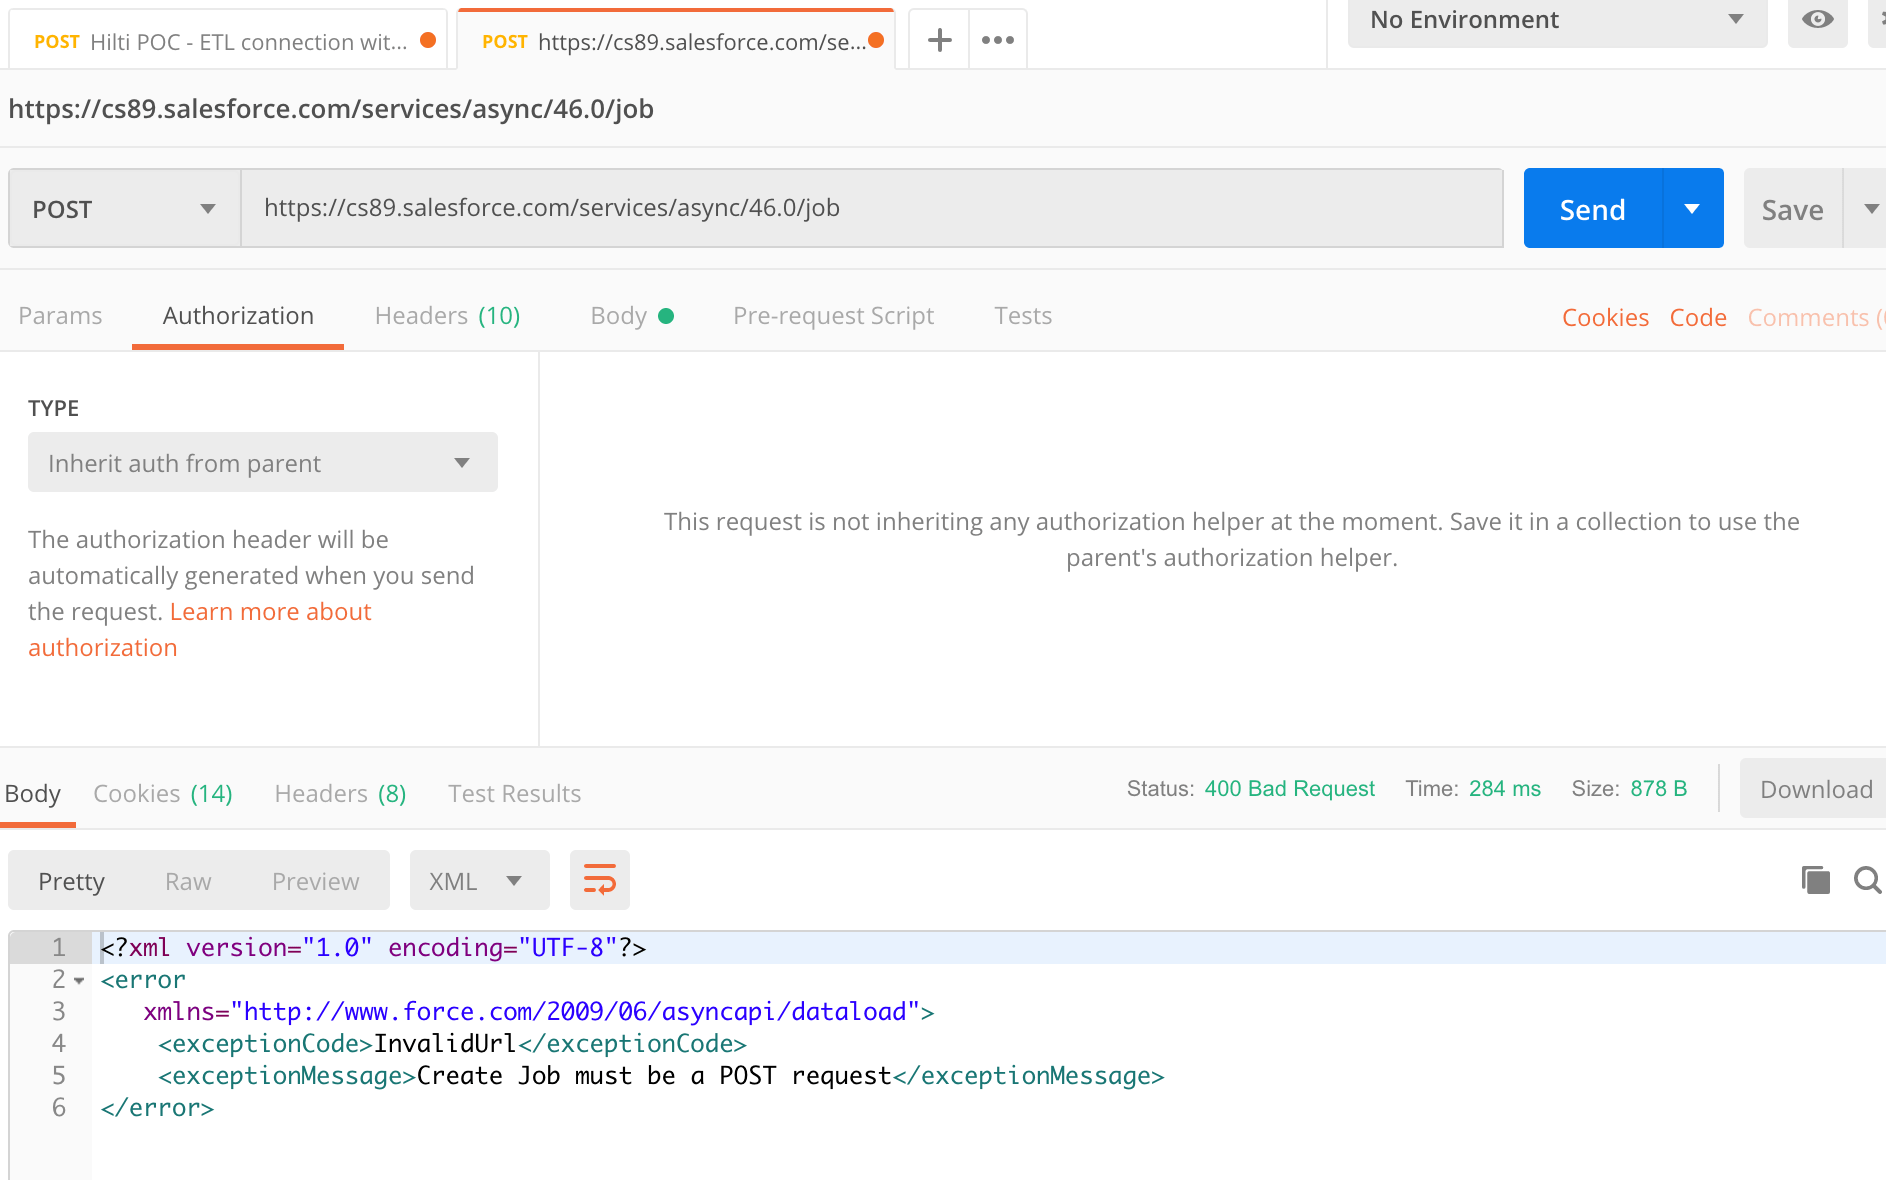Open the response Cookies (14) tab
This screenshot has width=1886, height=1180.
pyautogui.click(x=163, y=794)
